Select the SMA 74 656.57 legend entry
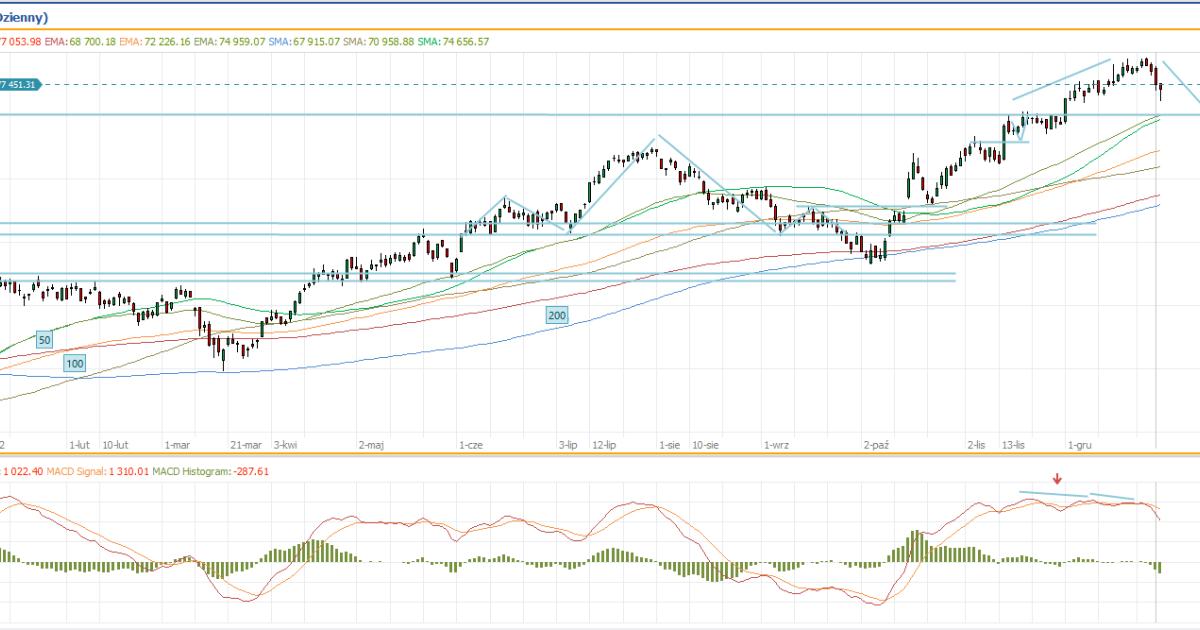1200x630 pixels. point(454,41)
